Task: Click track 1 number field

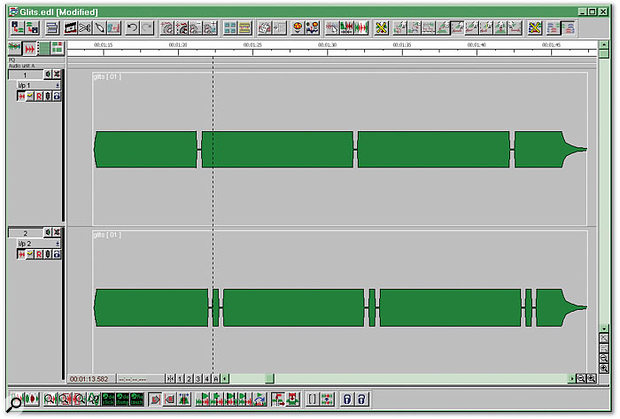Action: click(25, 75)
